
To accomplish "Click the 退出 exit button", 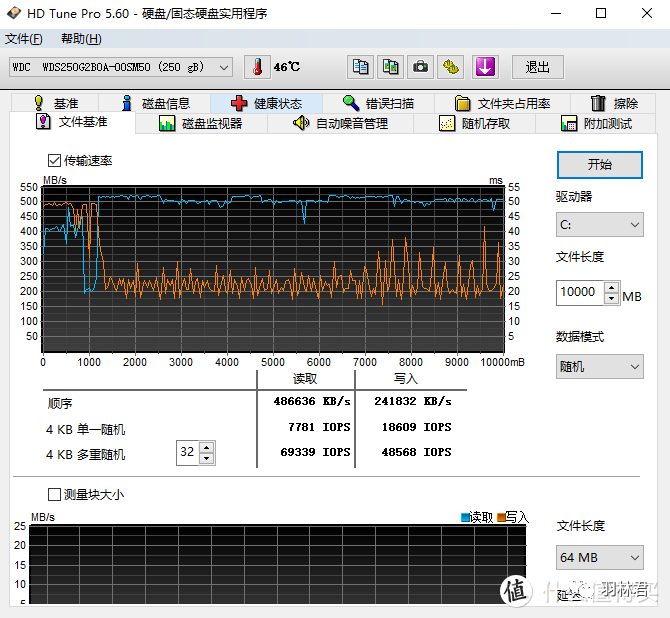I will point(538,67).
